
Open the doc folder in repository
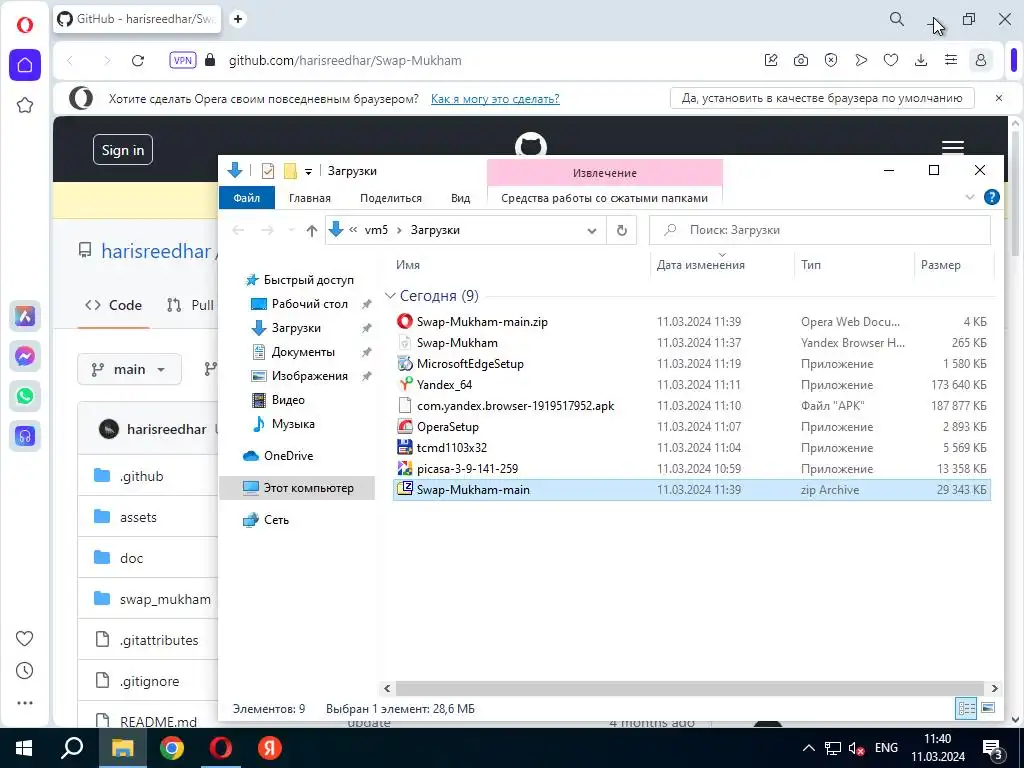pos(131,558)
